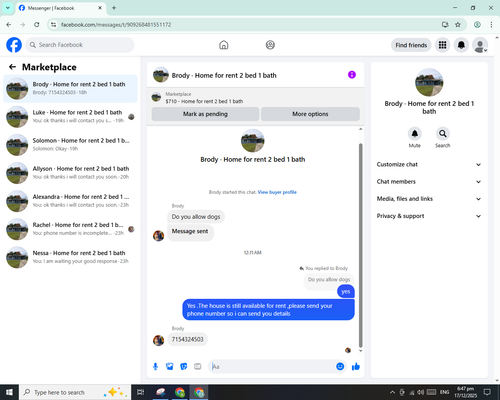This screenshot has width=500, height=400.
Task: Click the 7154324503 message bubble
Action: pyautogui.click(x=187, y=339)
